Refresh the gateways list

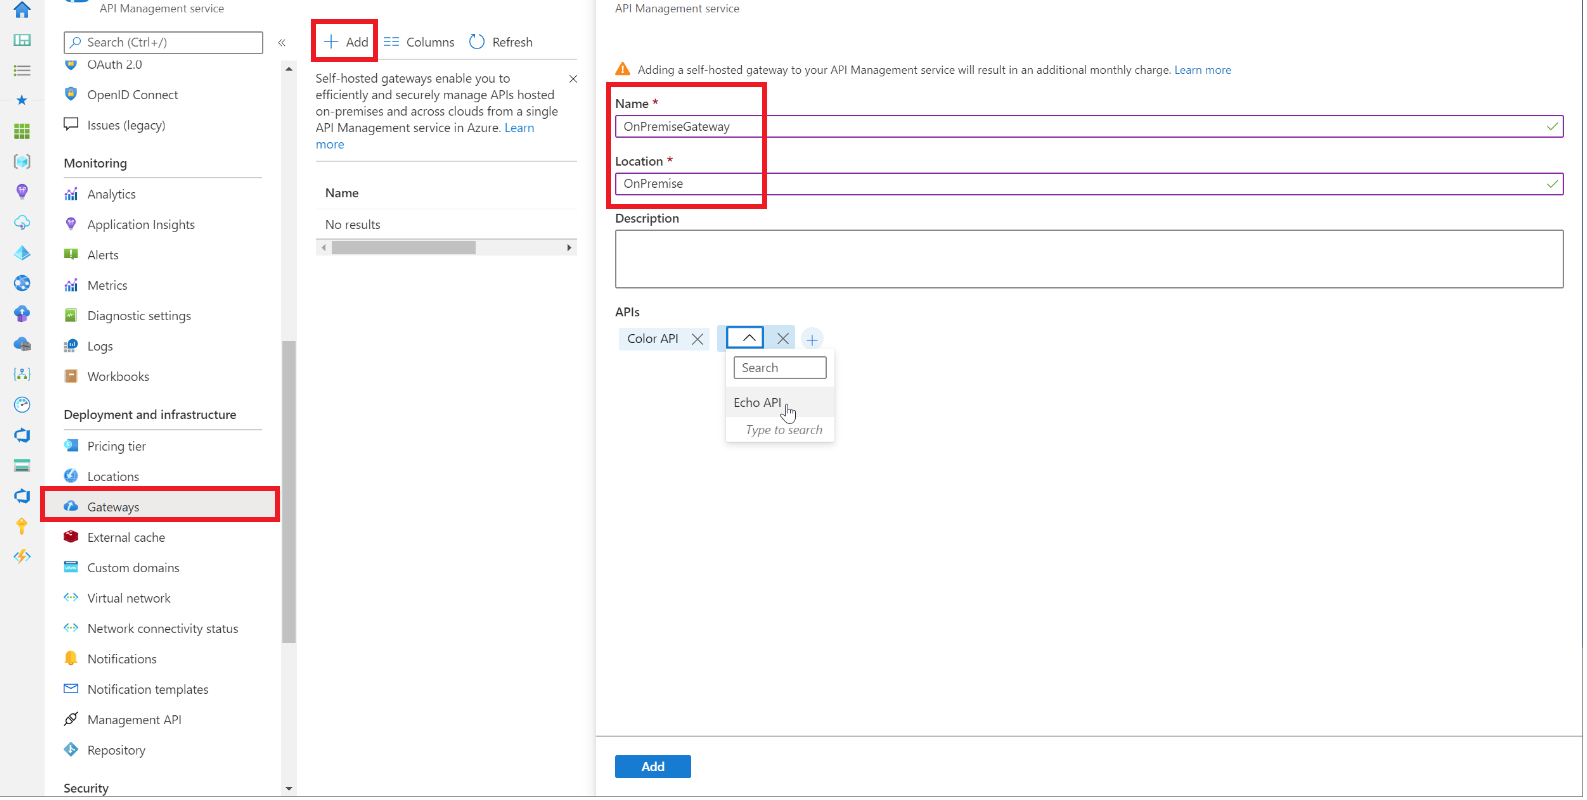click(501, 42)
